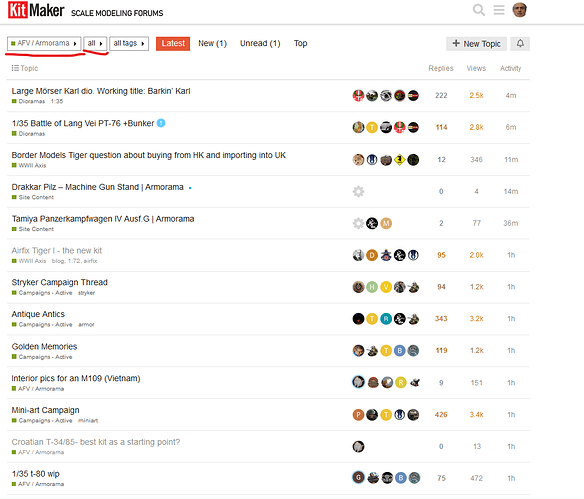Click the KitMaker logo
This screenshot has height=499, width=584.
36,10
